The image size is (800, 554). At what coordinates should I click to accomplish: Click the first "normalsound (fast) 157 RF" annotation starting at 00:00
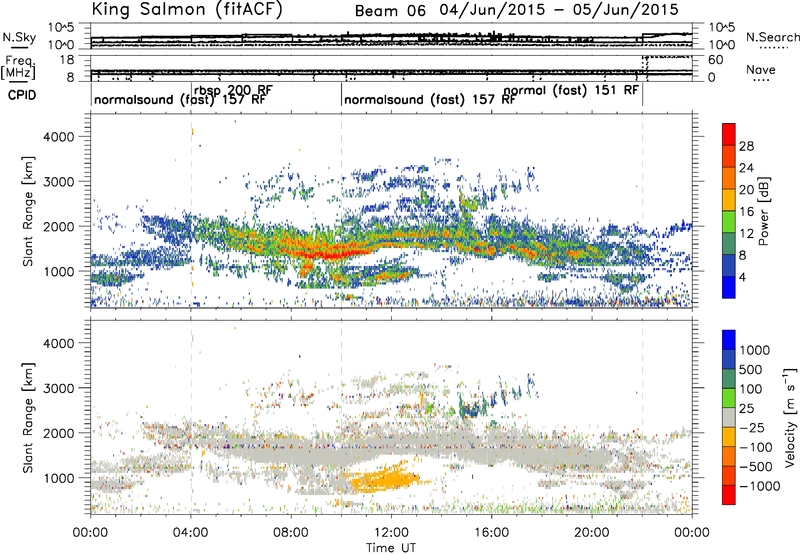(180, 99)
